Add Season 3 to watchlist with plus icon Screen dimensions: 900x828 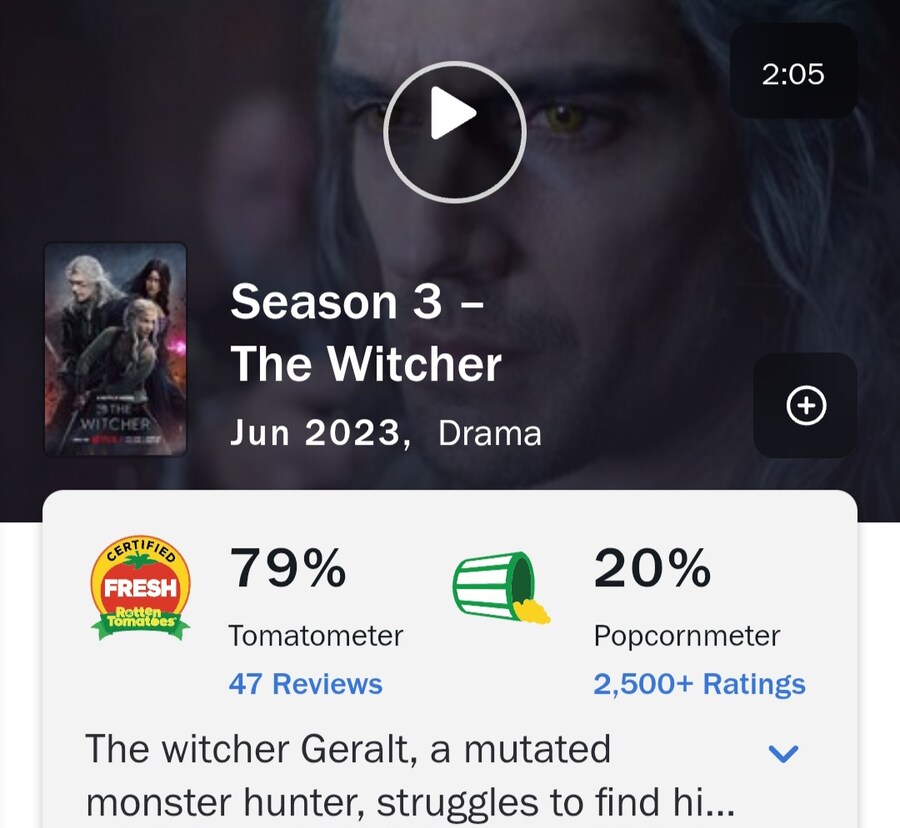tap(805, 405)
